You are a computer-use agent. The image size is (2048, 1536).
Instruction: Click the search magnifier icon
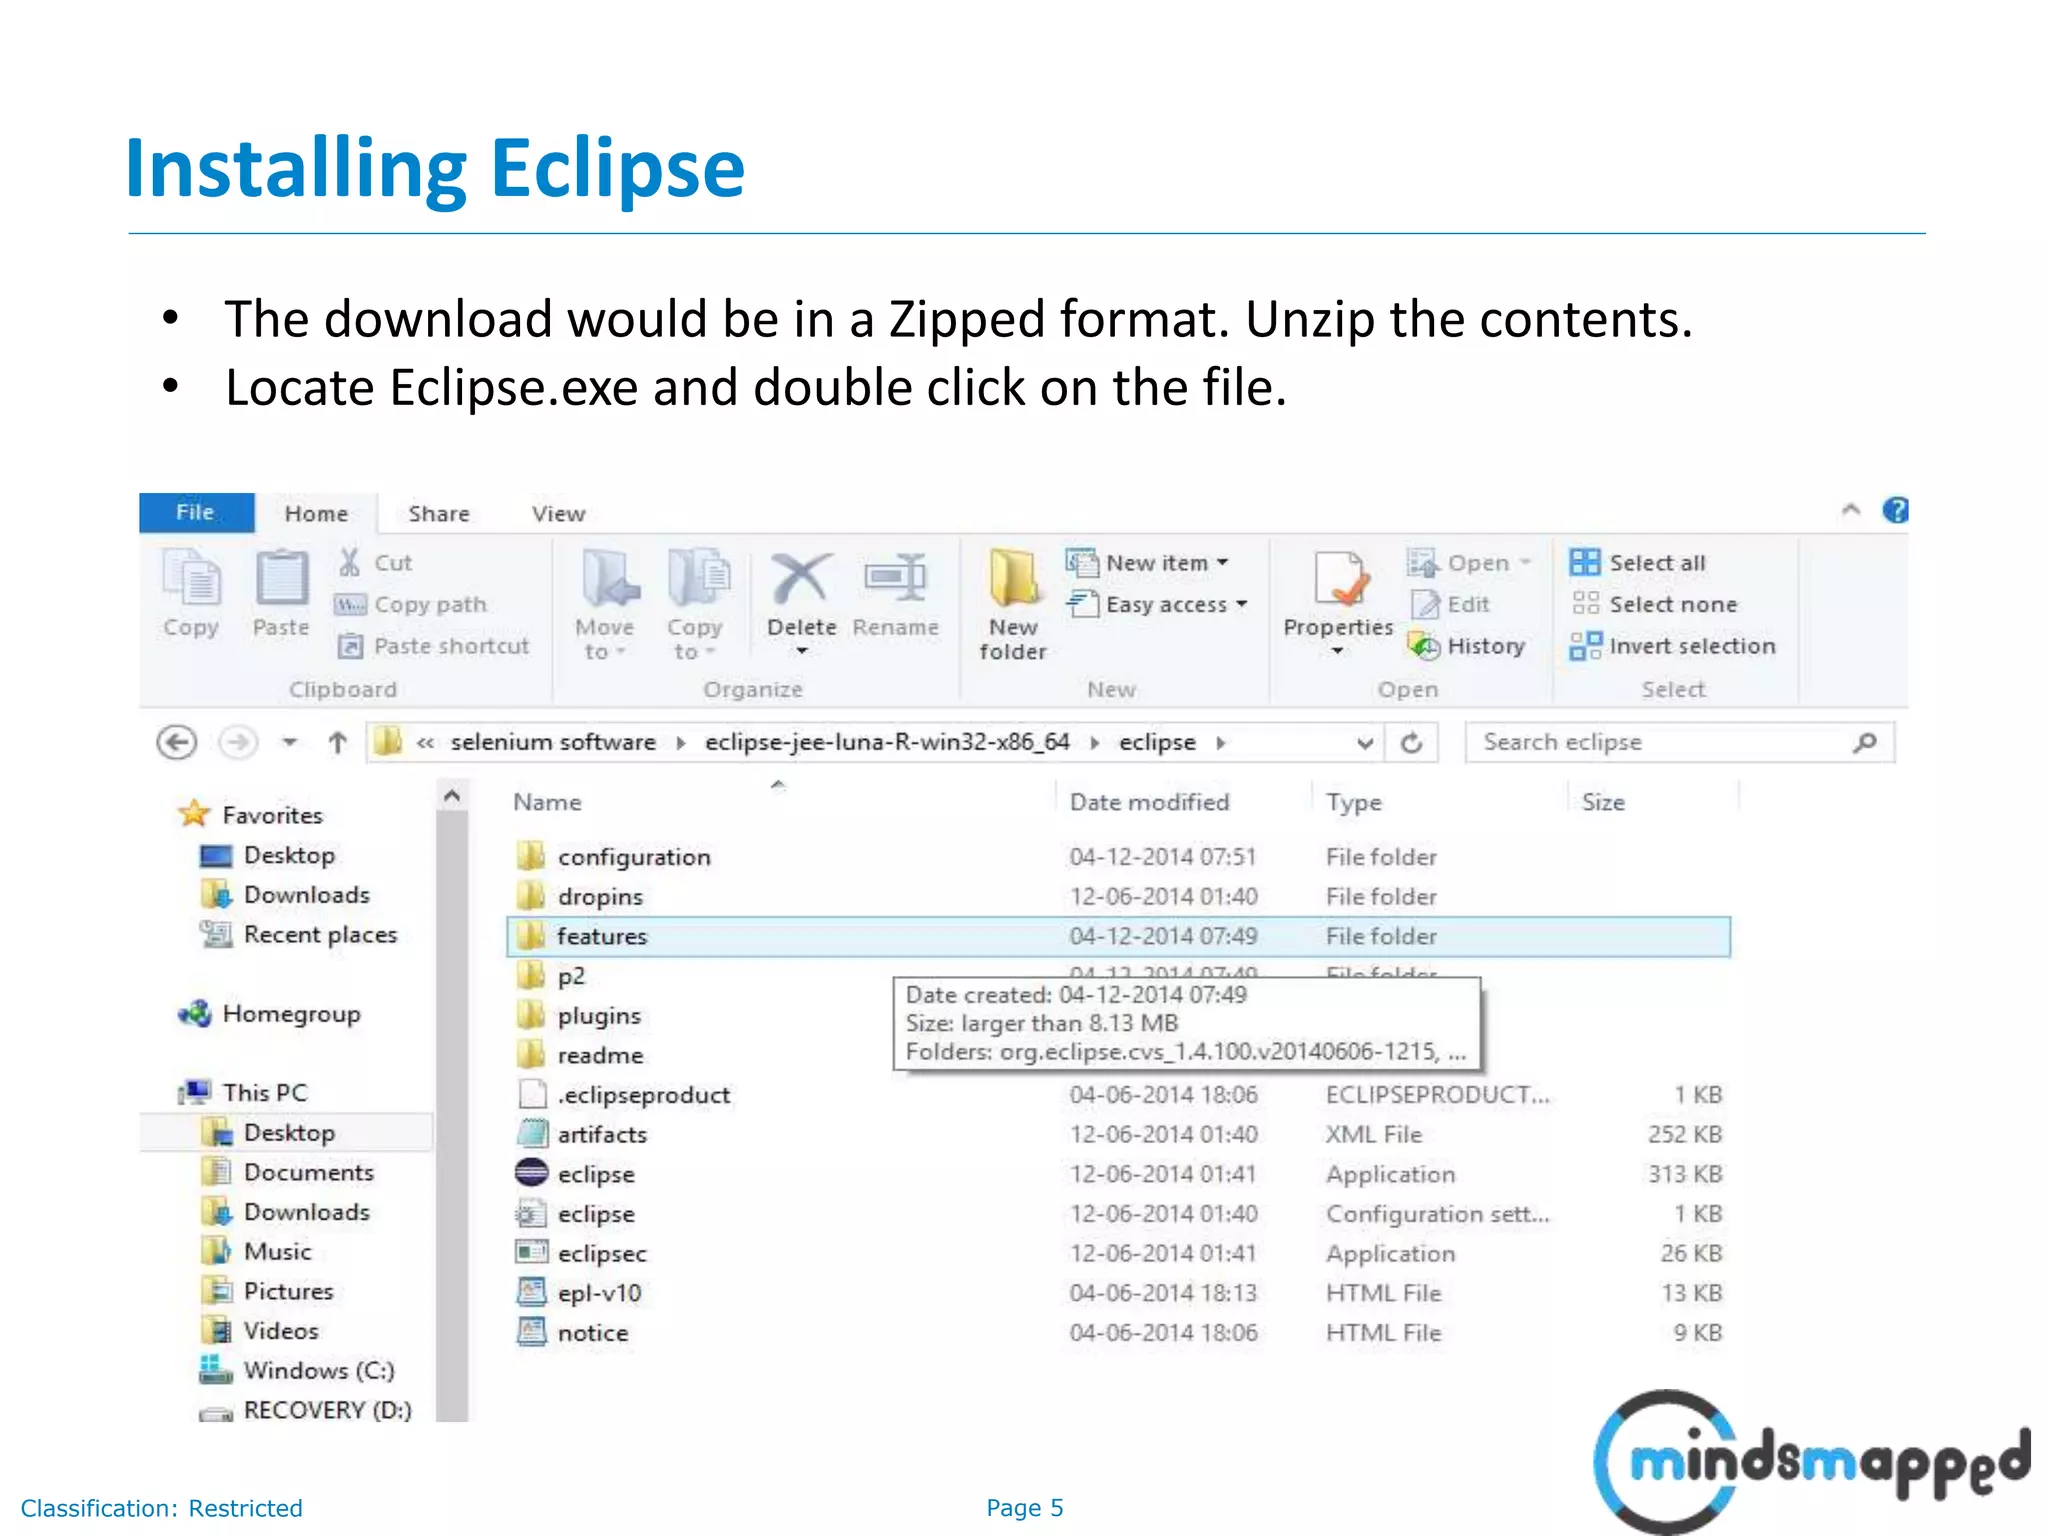pyautogui.click(x=1865, y=743)
